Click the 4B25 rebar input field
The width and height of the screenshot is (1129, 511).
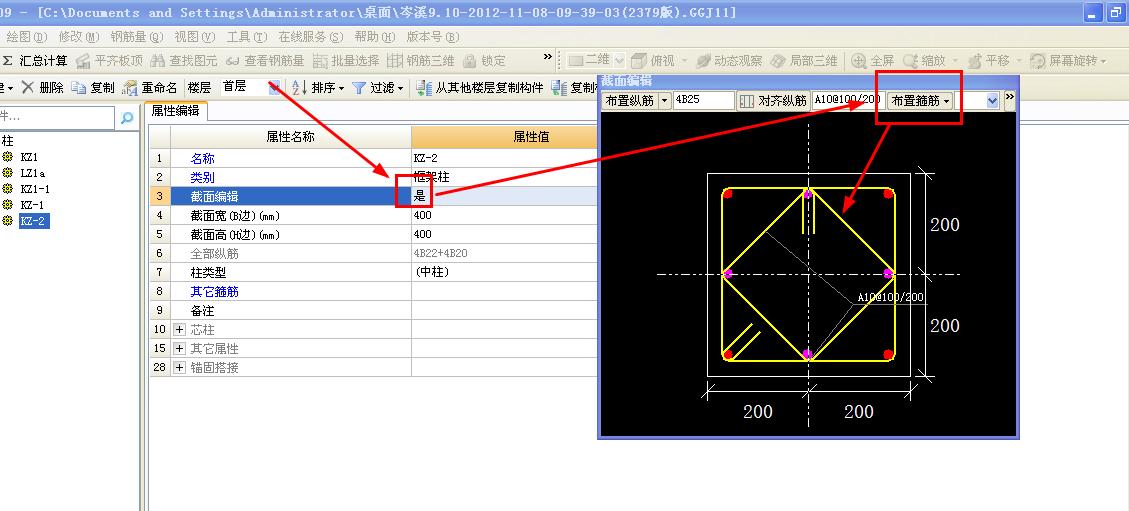click(x=703, y=101)
